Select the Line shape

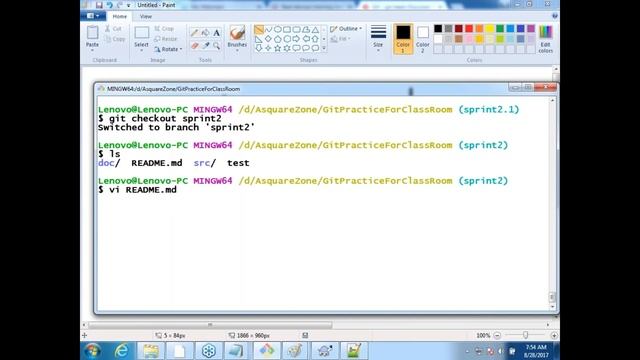point(258,30)
